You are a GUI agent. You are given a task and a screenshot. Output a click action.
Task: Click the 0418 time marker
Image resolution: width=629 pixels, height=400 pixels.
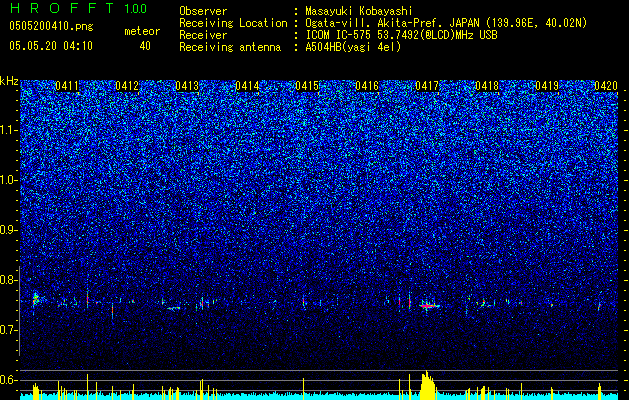point(487,86)
